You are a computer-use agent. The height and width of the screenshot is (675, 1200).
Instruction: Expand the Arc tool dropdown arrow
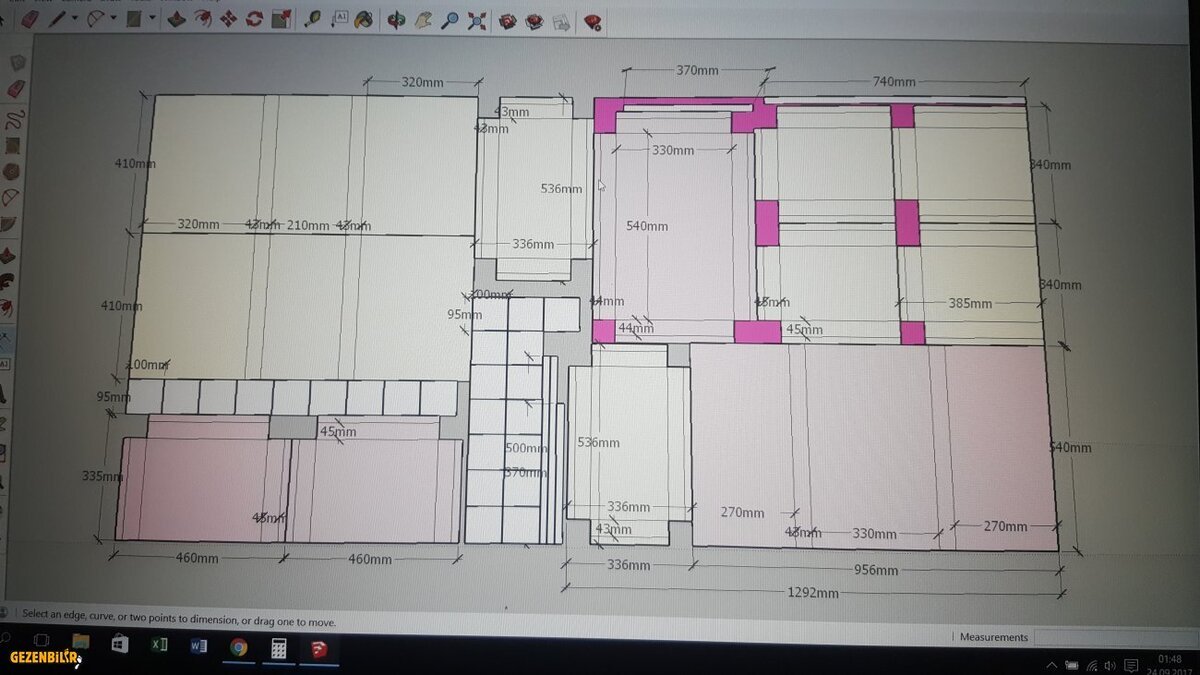pos(114,18)
